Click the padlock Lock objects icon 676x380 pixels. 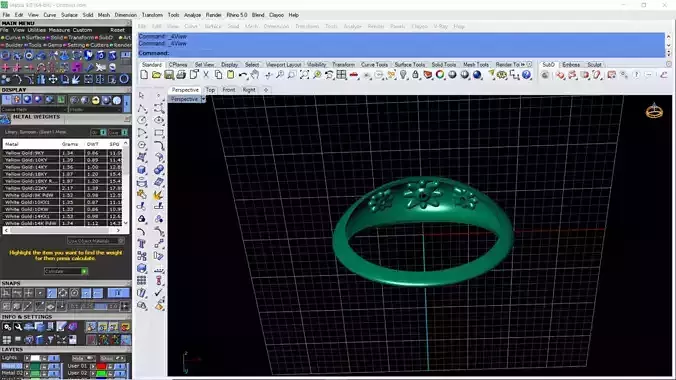pyautogui.click(x=415, y=75)
